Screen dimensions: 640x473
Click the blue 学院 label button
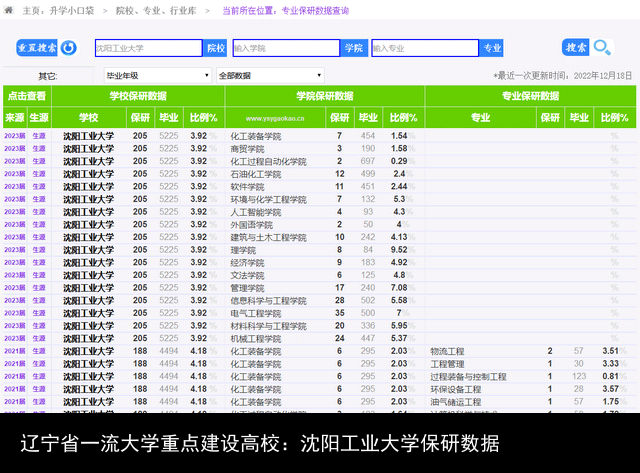(354, 48)
